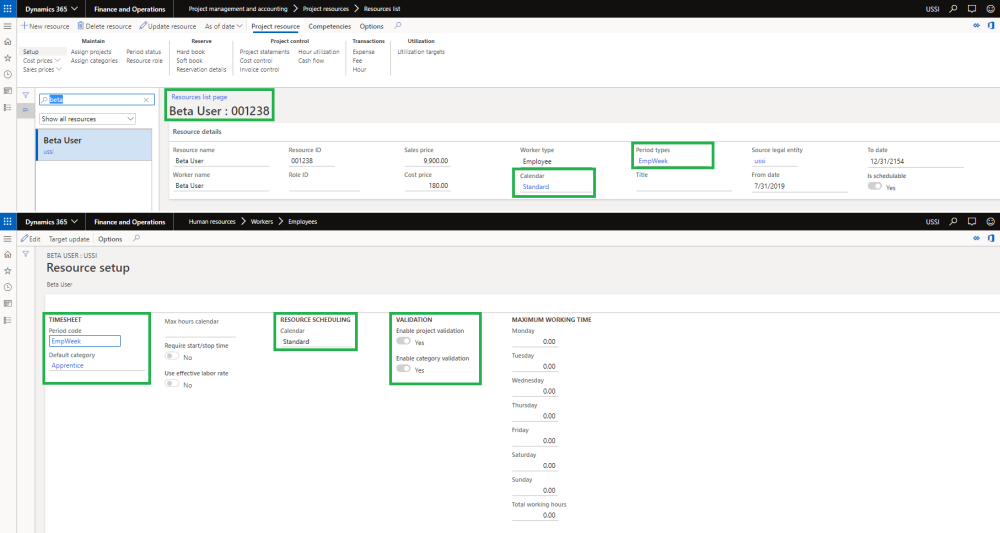Select Beta User row in resource list
Viewport: 1000px width, 533px height.
tap(94, 145)
